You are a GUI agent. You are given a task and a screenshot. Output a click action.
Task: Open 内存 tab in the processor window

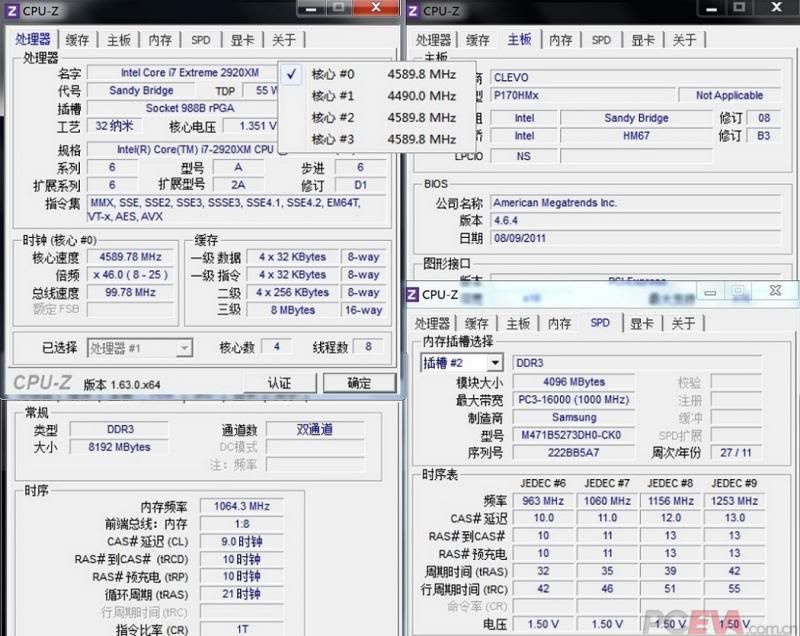tap(160, 40)
